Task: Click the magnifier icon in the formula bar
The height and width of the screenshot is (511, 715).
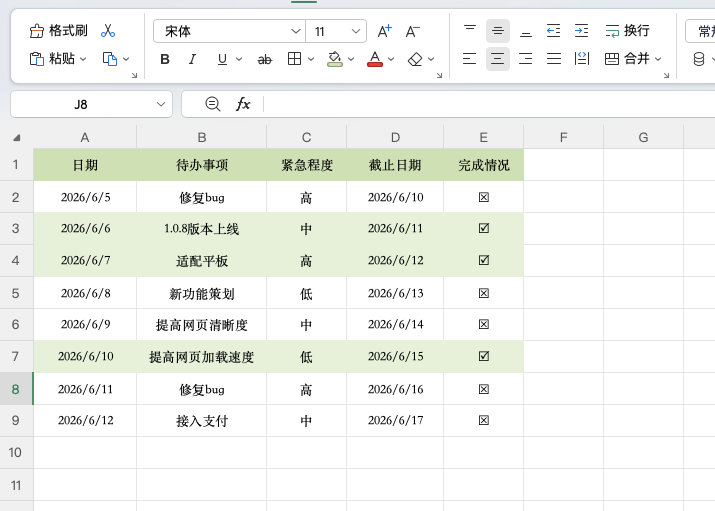Action: click(x=212, y=104)
